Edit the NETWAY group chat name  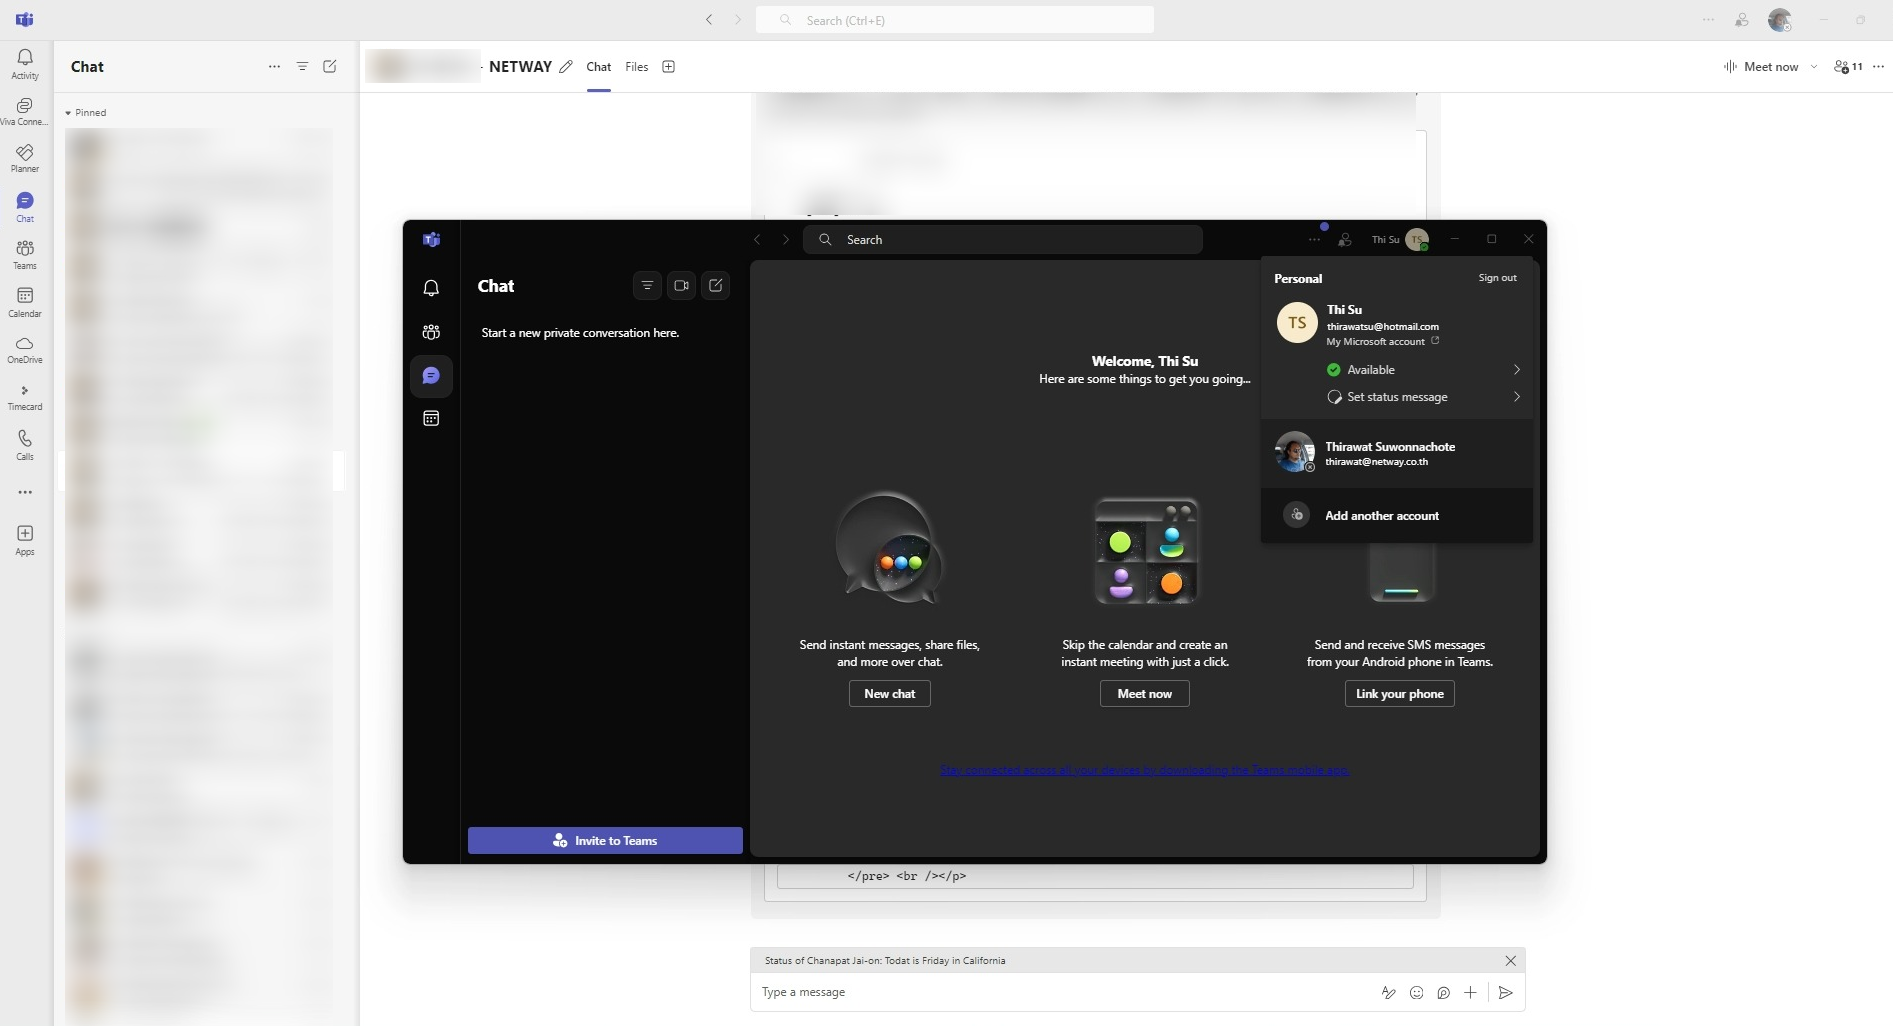566,67
